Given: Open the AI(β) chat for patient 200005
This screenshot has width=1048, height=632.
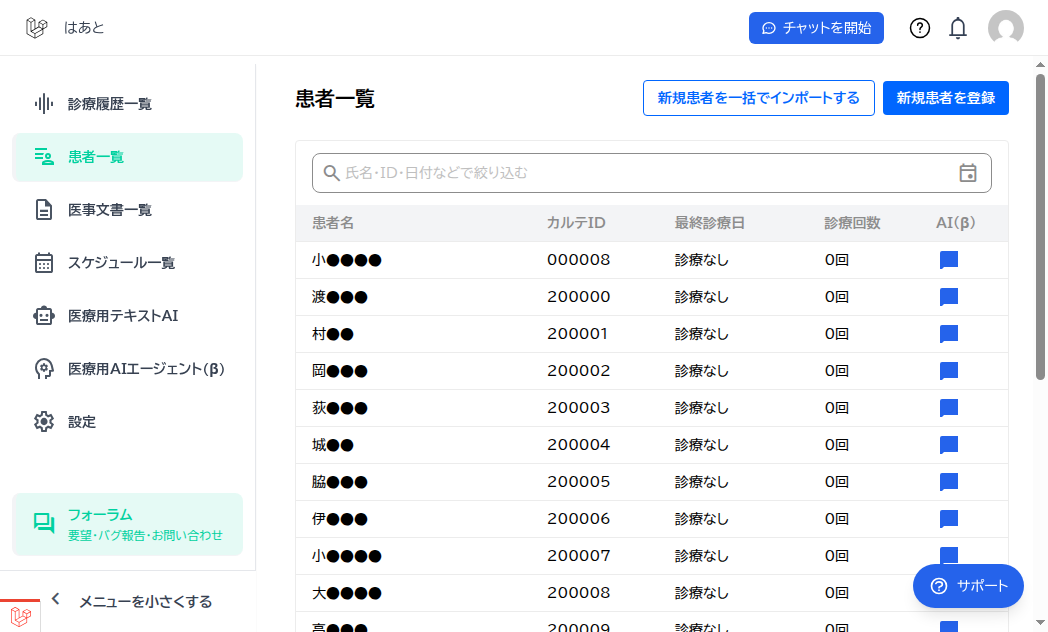Looking at the screenshot, I should click(x=948, y=481).
